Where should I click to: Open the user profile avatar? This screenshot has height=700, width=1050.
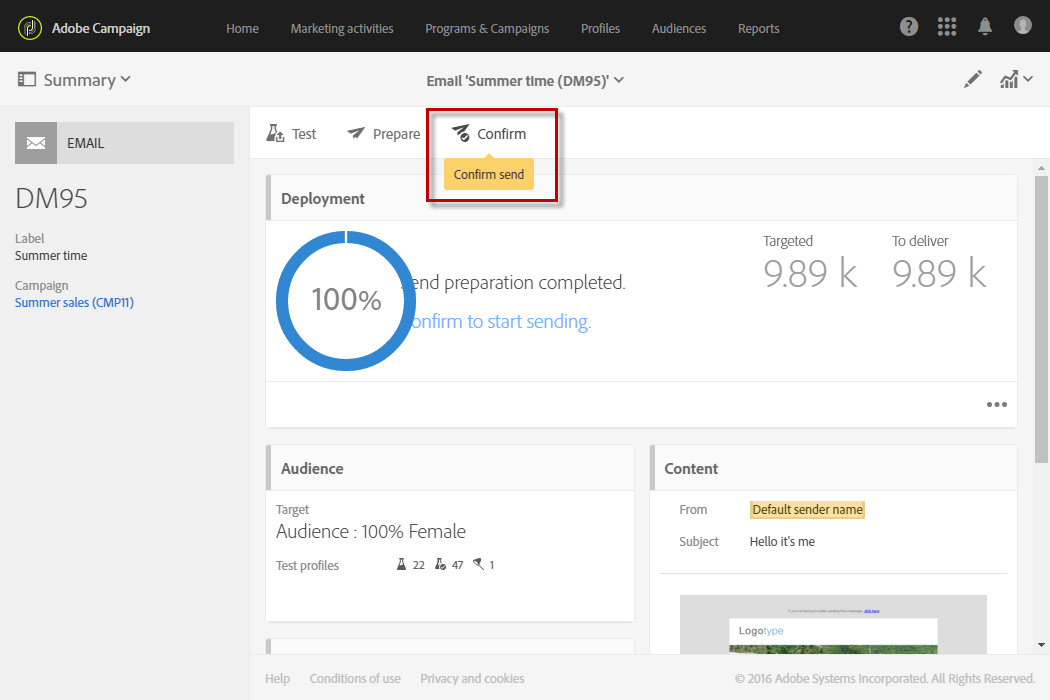pos(1023,25)
